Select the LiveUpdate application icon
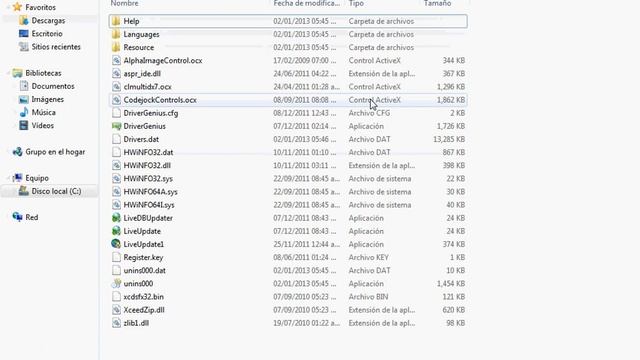Viewport: 640px width, 360px height. [x=116, y=231]
